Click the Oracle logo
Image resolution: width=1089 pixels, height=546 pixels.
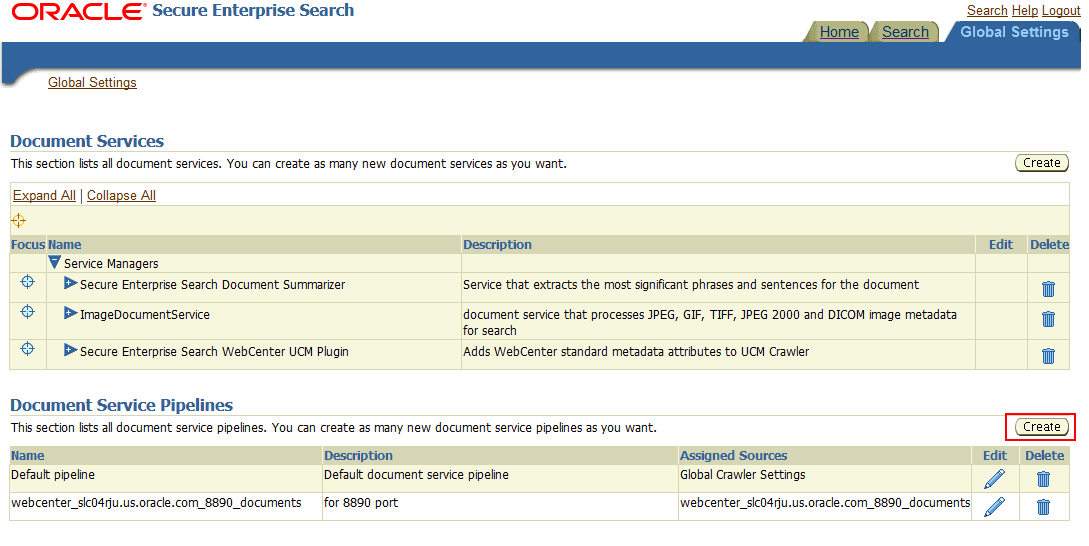(x=79, y=11)
